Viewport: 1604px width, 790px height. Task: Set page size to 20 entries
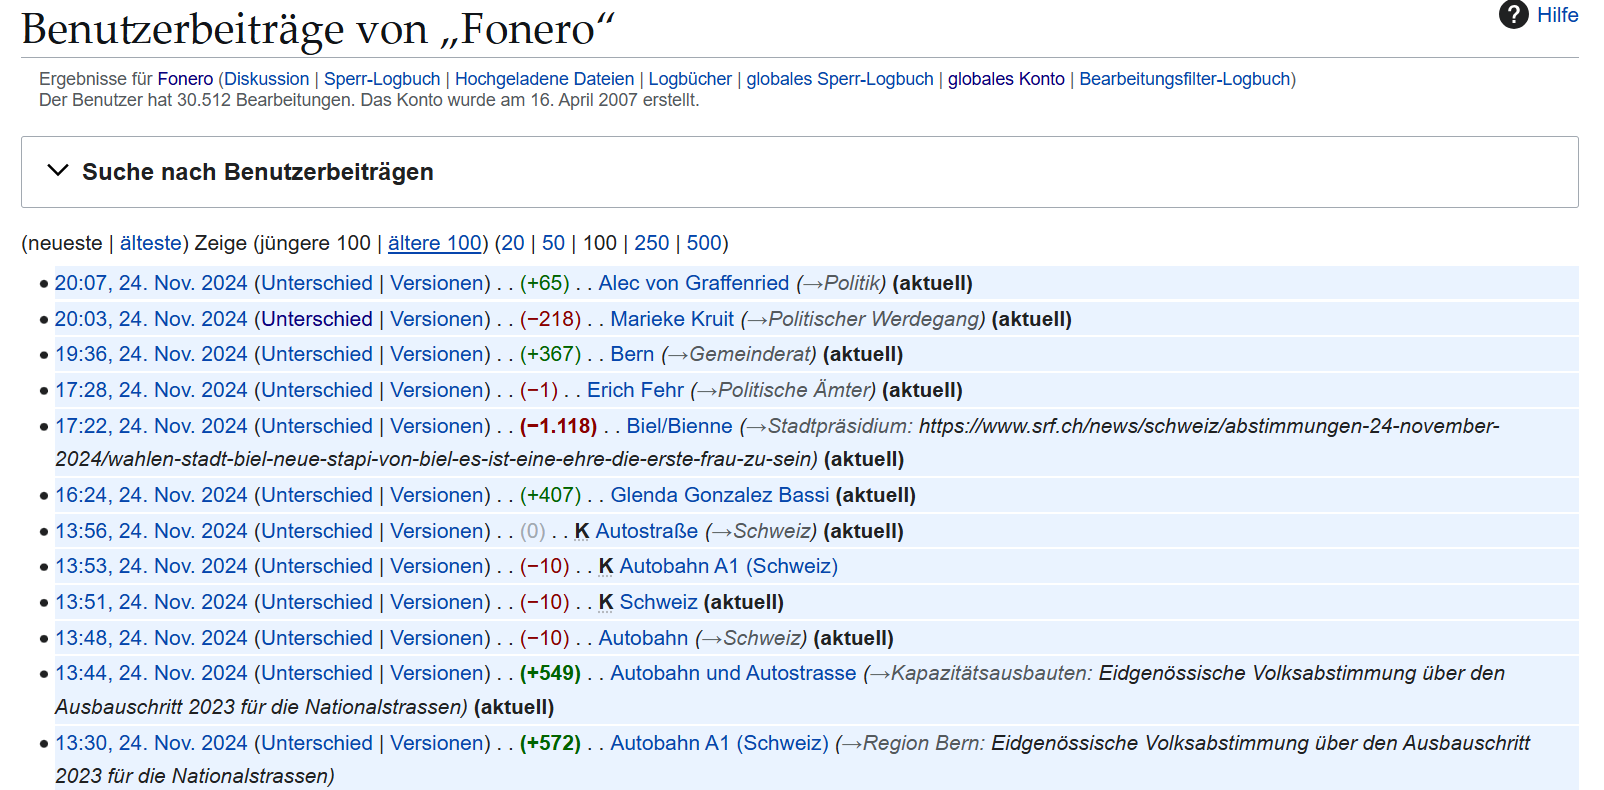(x=513, y=243)
